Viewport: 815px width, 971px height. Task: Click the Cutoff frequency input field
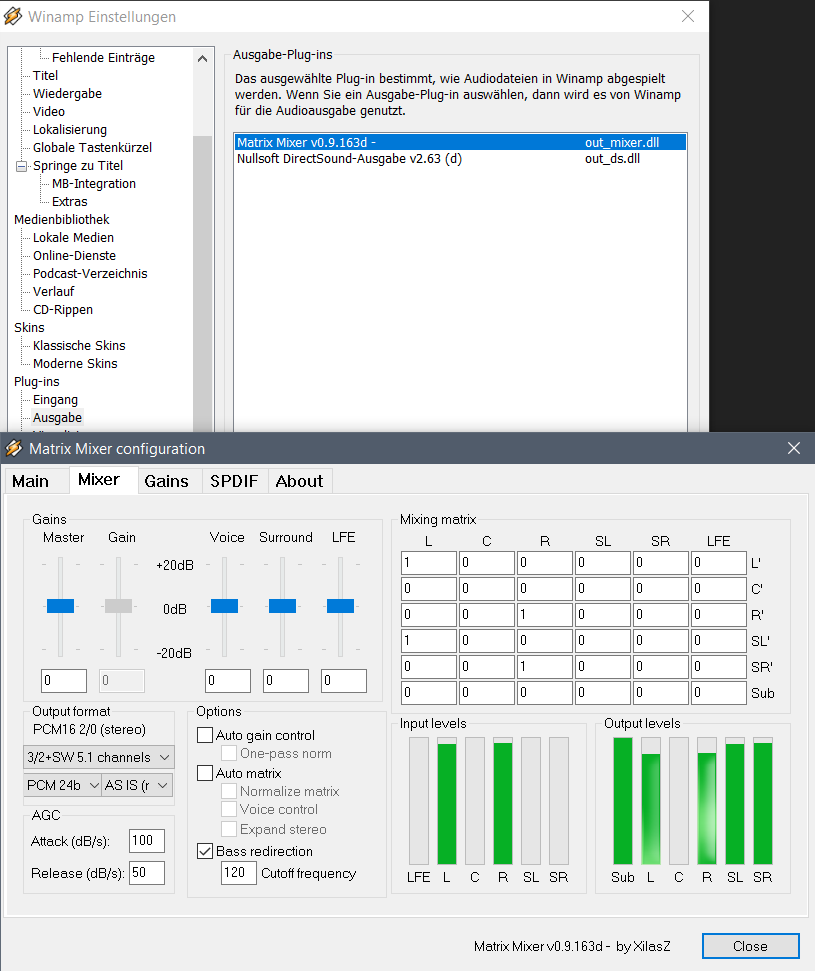click(238, 873)
